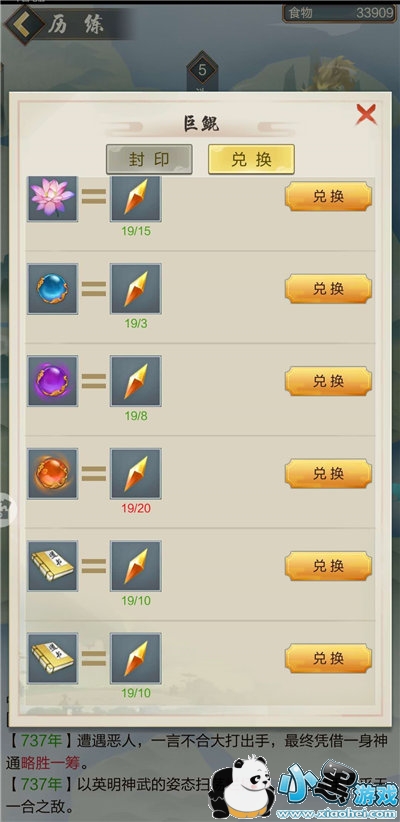This screenshot has width=400, height=822.
Task: Close the 巨鲲 exchange dialog with the red X
Action: point(365,114)
